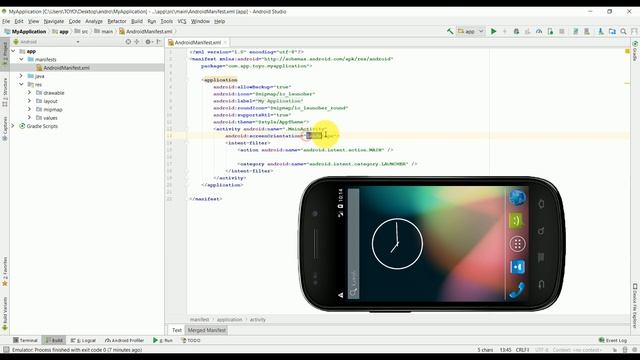Click the Search Everywhere magnifier icon
Image resolution: width=640 pixels, height=360 pixels.
click(624, 31)
